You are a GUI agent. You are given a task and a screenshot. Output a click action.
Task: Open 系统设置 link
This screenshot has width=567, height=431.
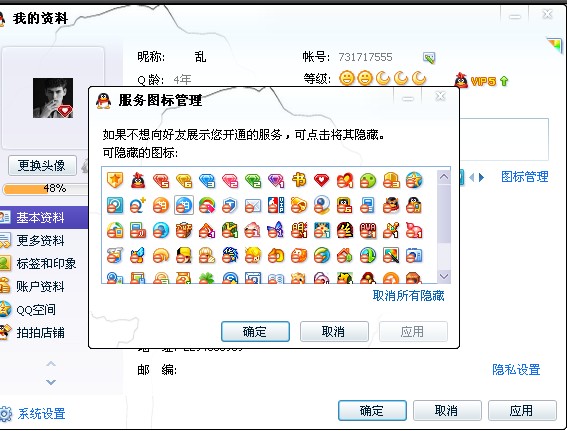(42, 414)
